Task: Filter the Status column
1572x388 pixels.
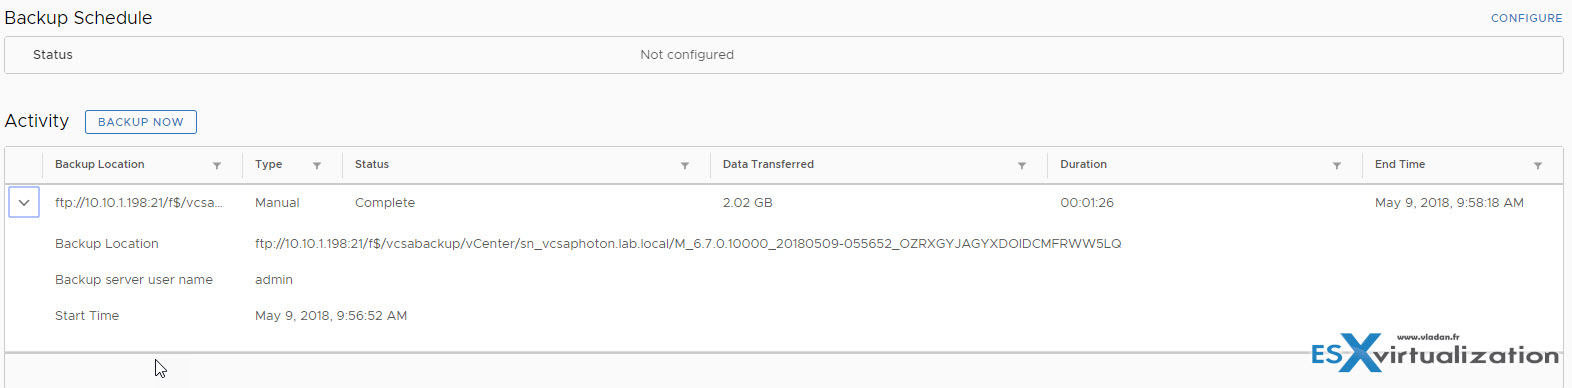Action: tap(685, 166)
